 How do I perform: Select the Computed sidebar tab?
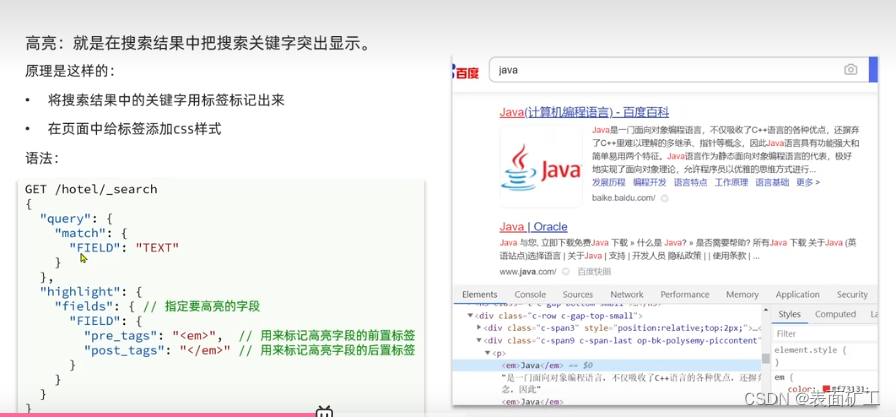[835, 314]
